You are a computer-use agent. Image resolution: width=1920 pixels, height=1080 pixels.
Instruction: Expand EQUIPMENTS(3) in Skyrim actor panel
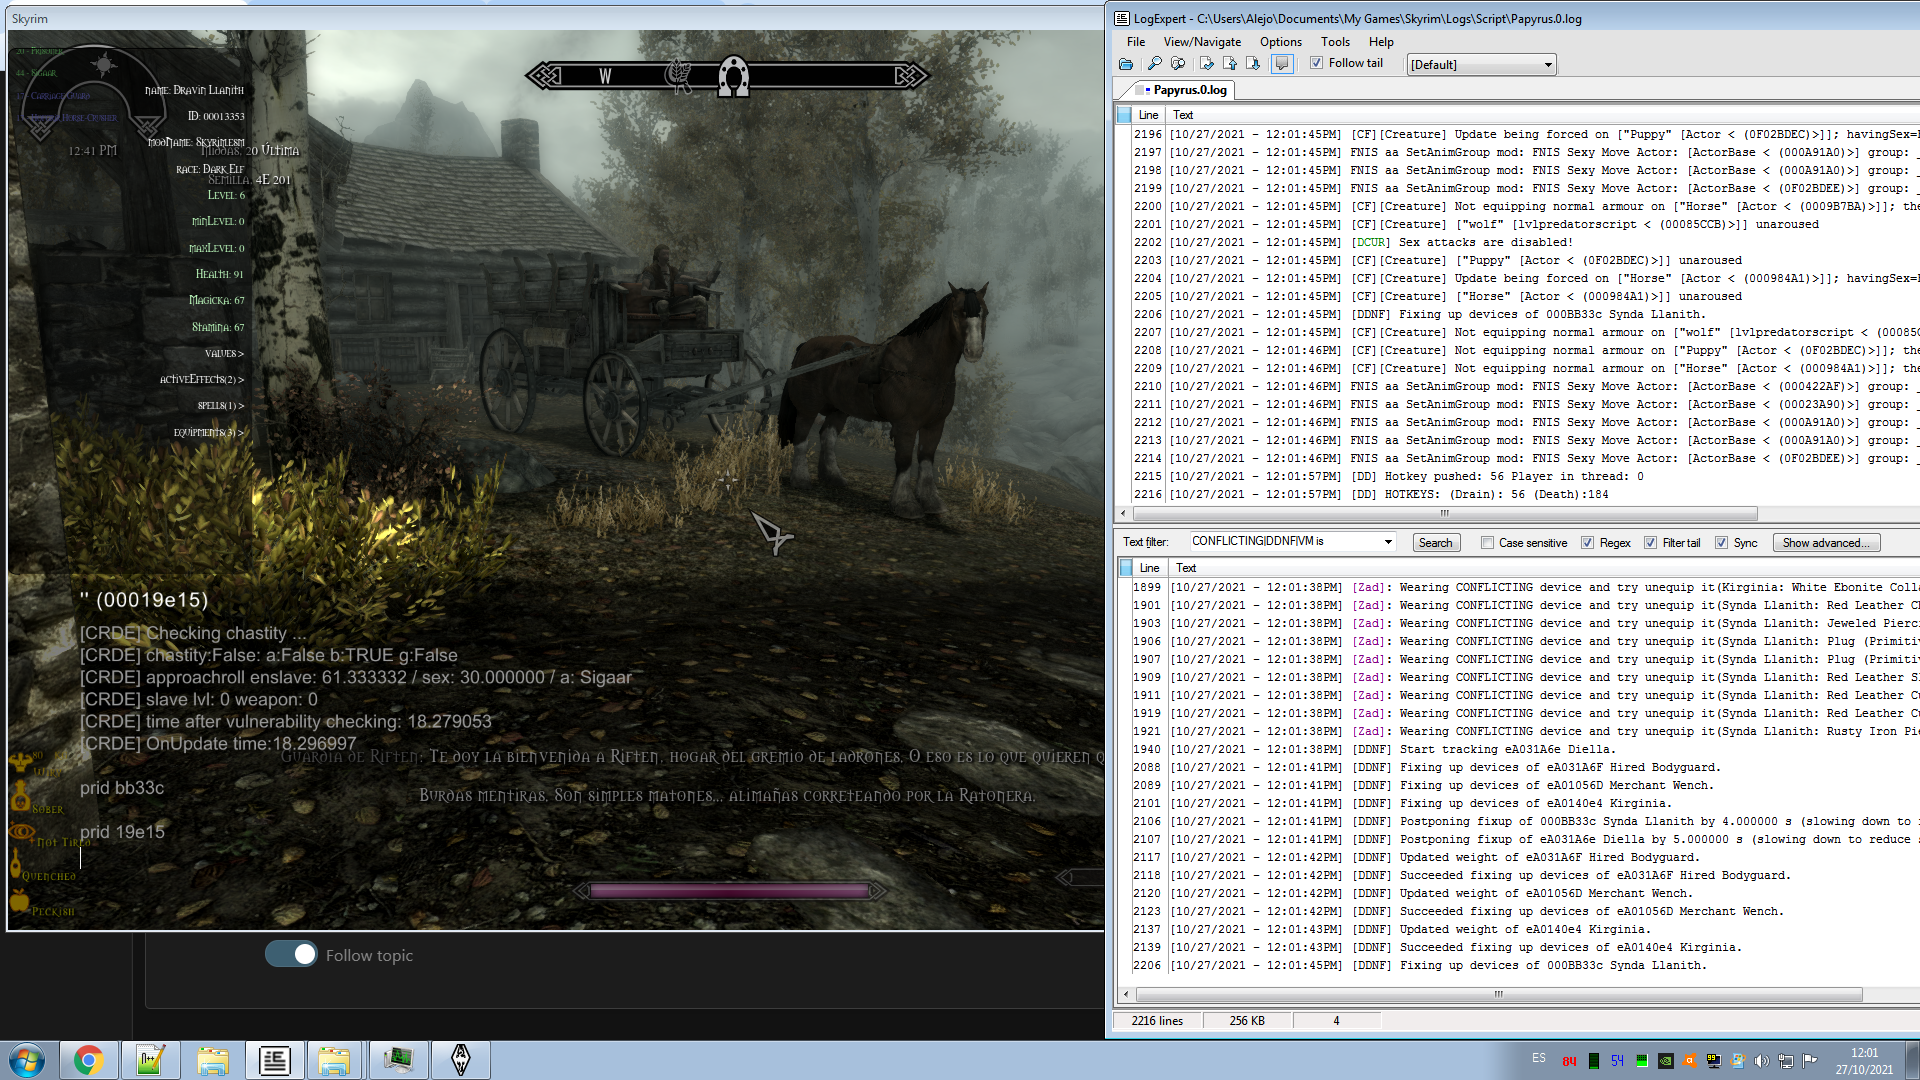(x=209, y=432)
